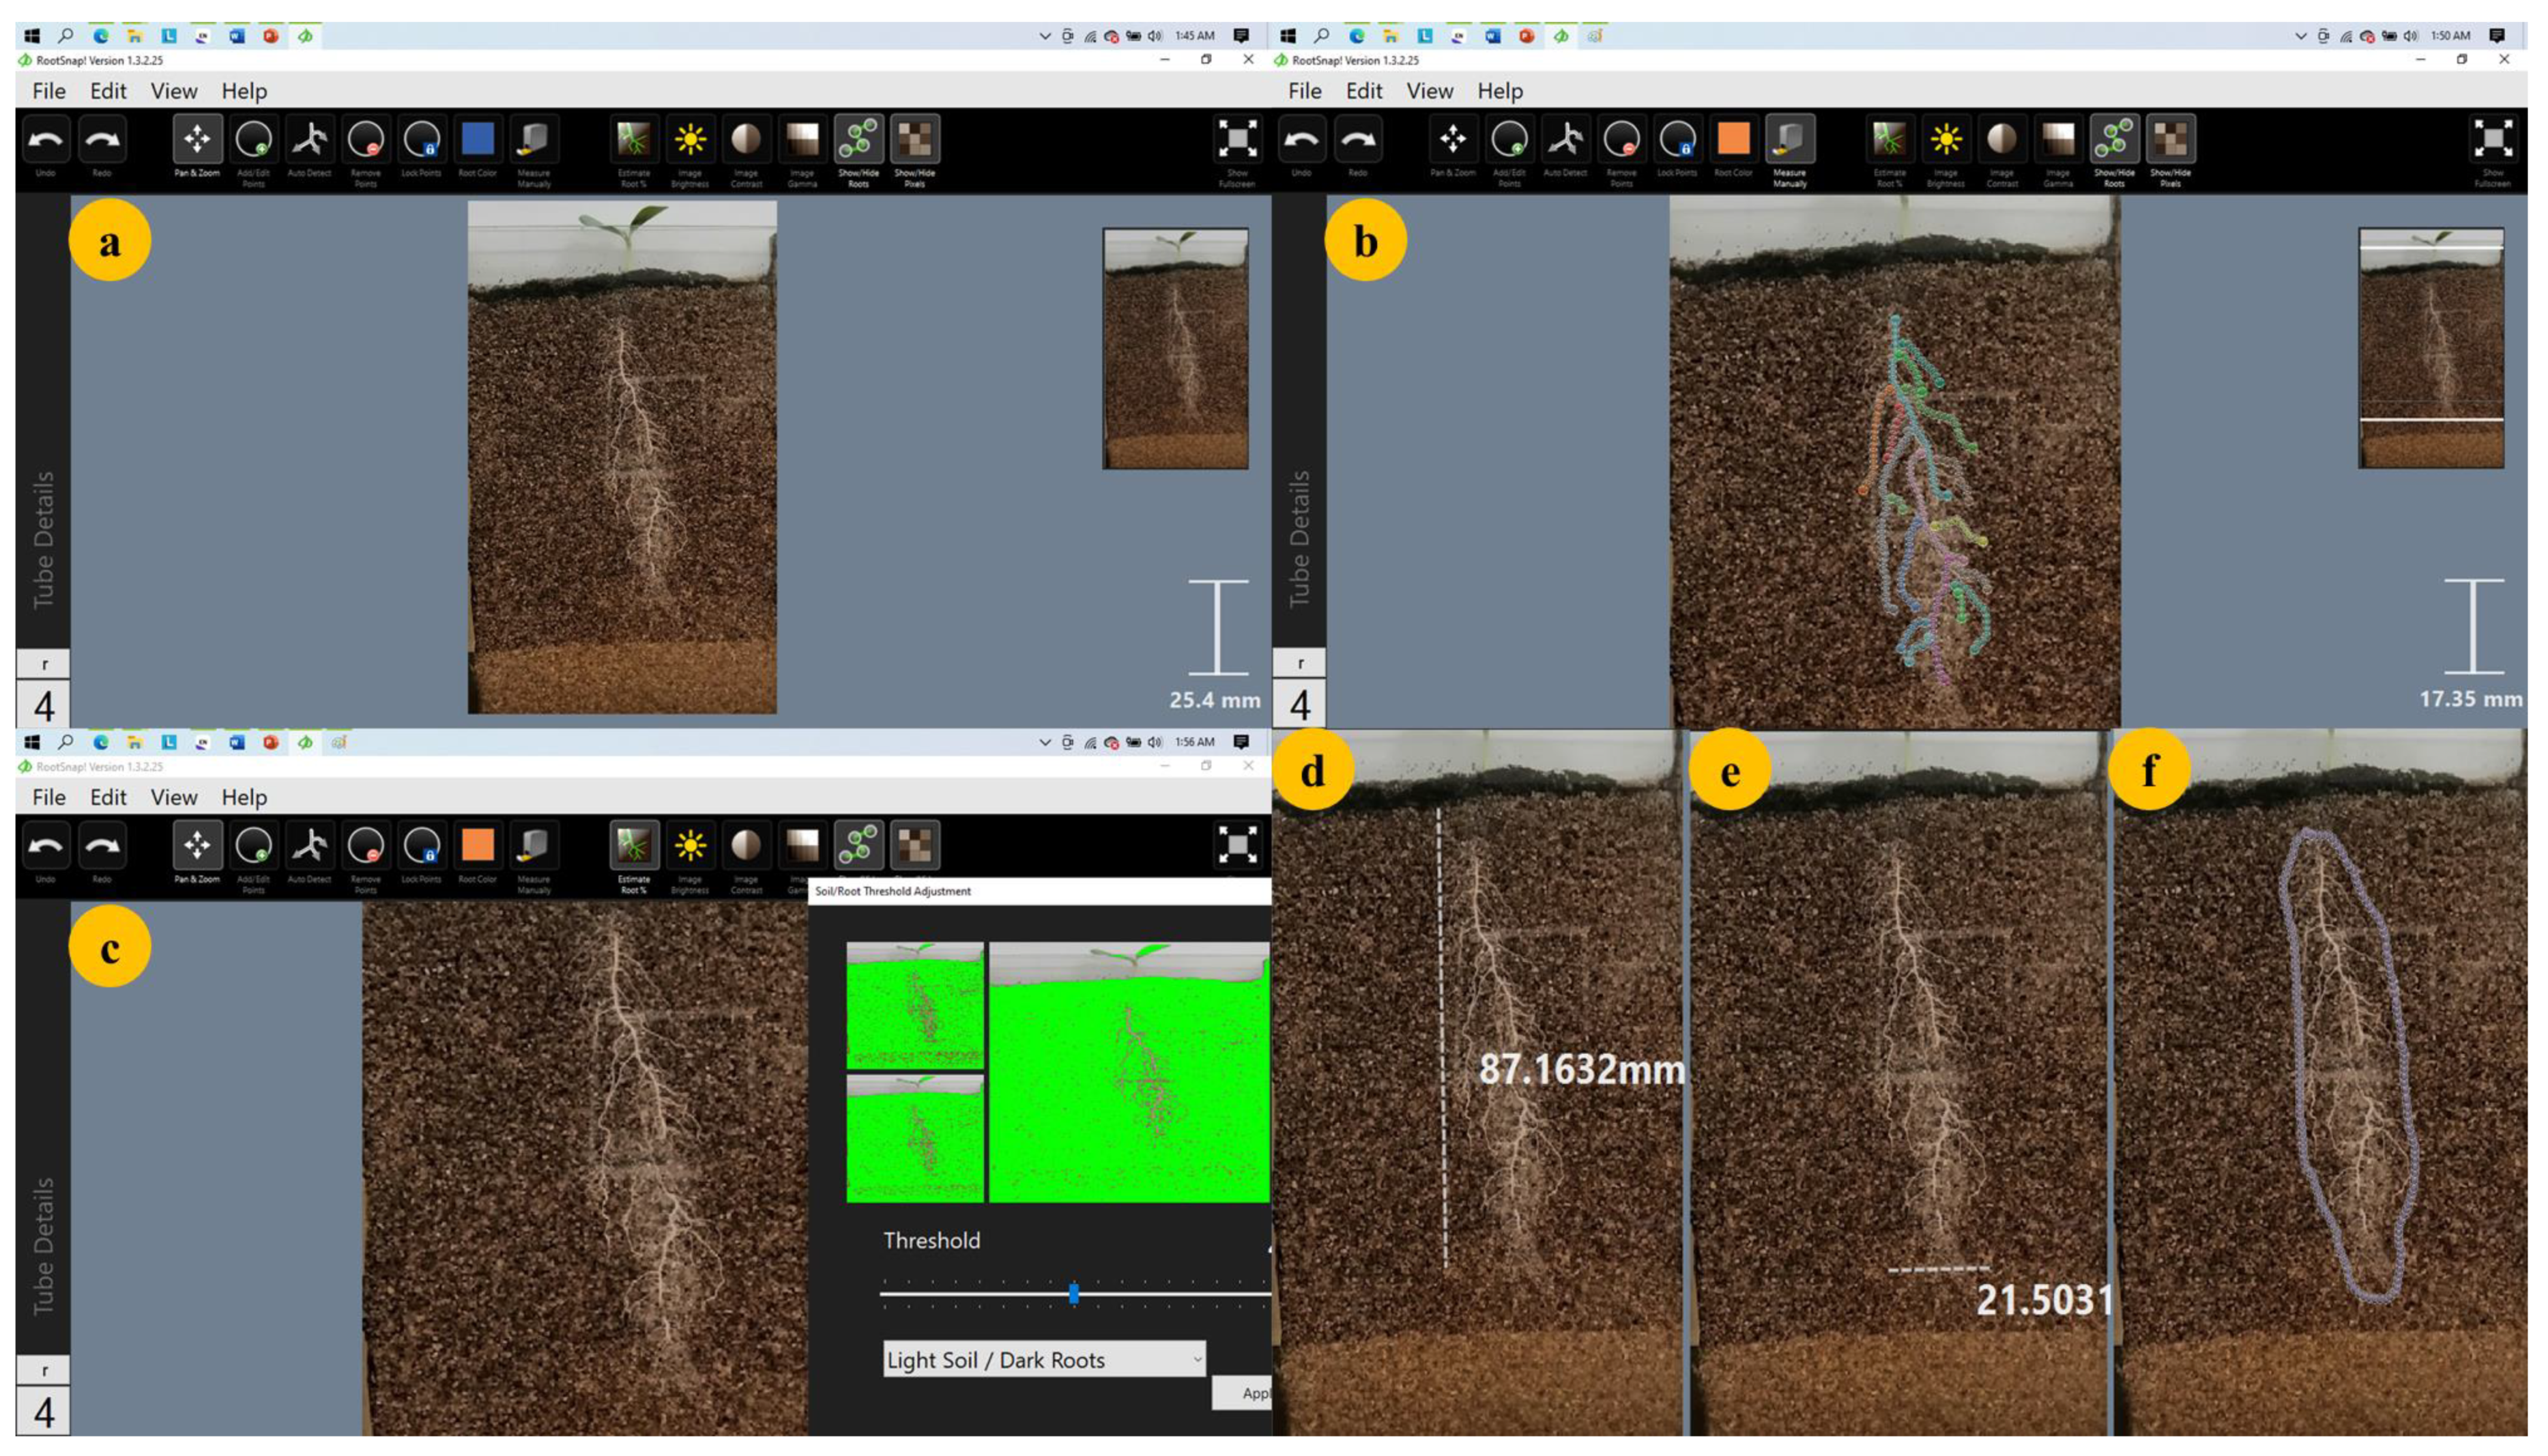
Task: Click Image Contrast icon in panel a
Action: point(746,140)
